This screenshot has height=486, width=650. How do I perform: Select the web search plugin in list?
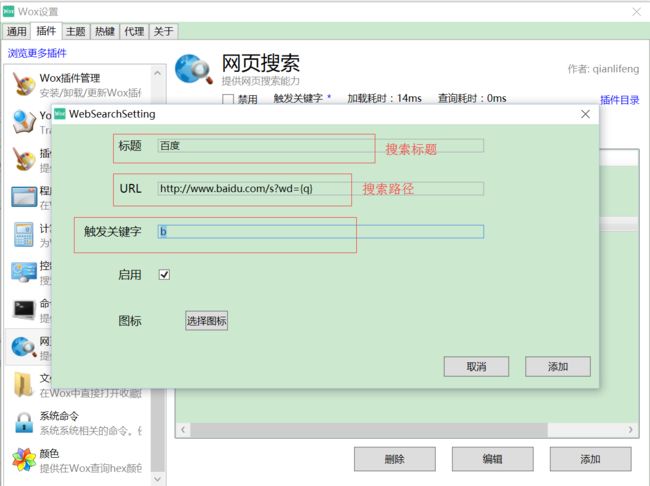click(x=27, y=347)
